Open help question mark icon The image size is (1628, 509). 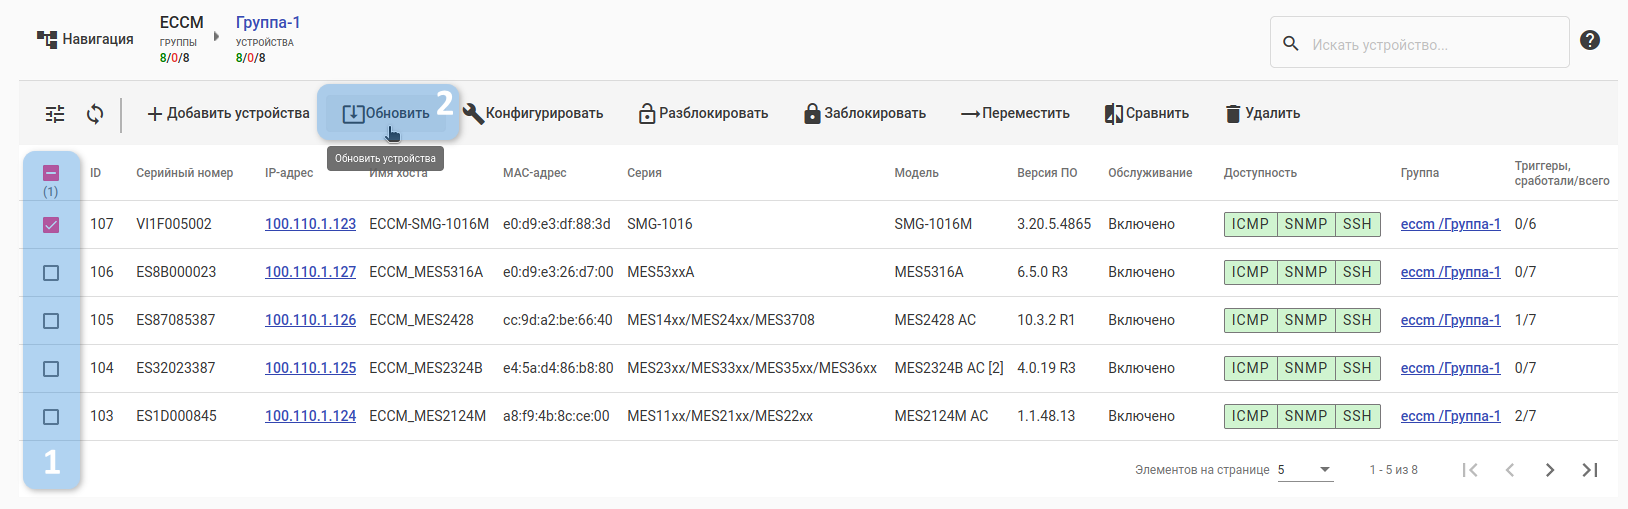1590,40
